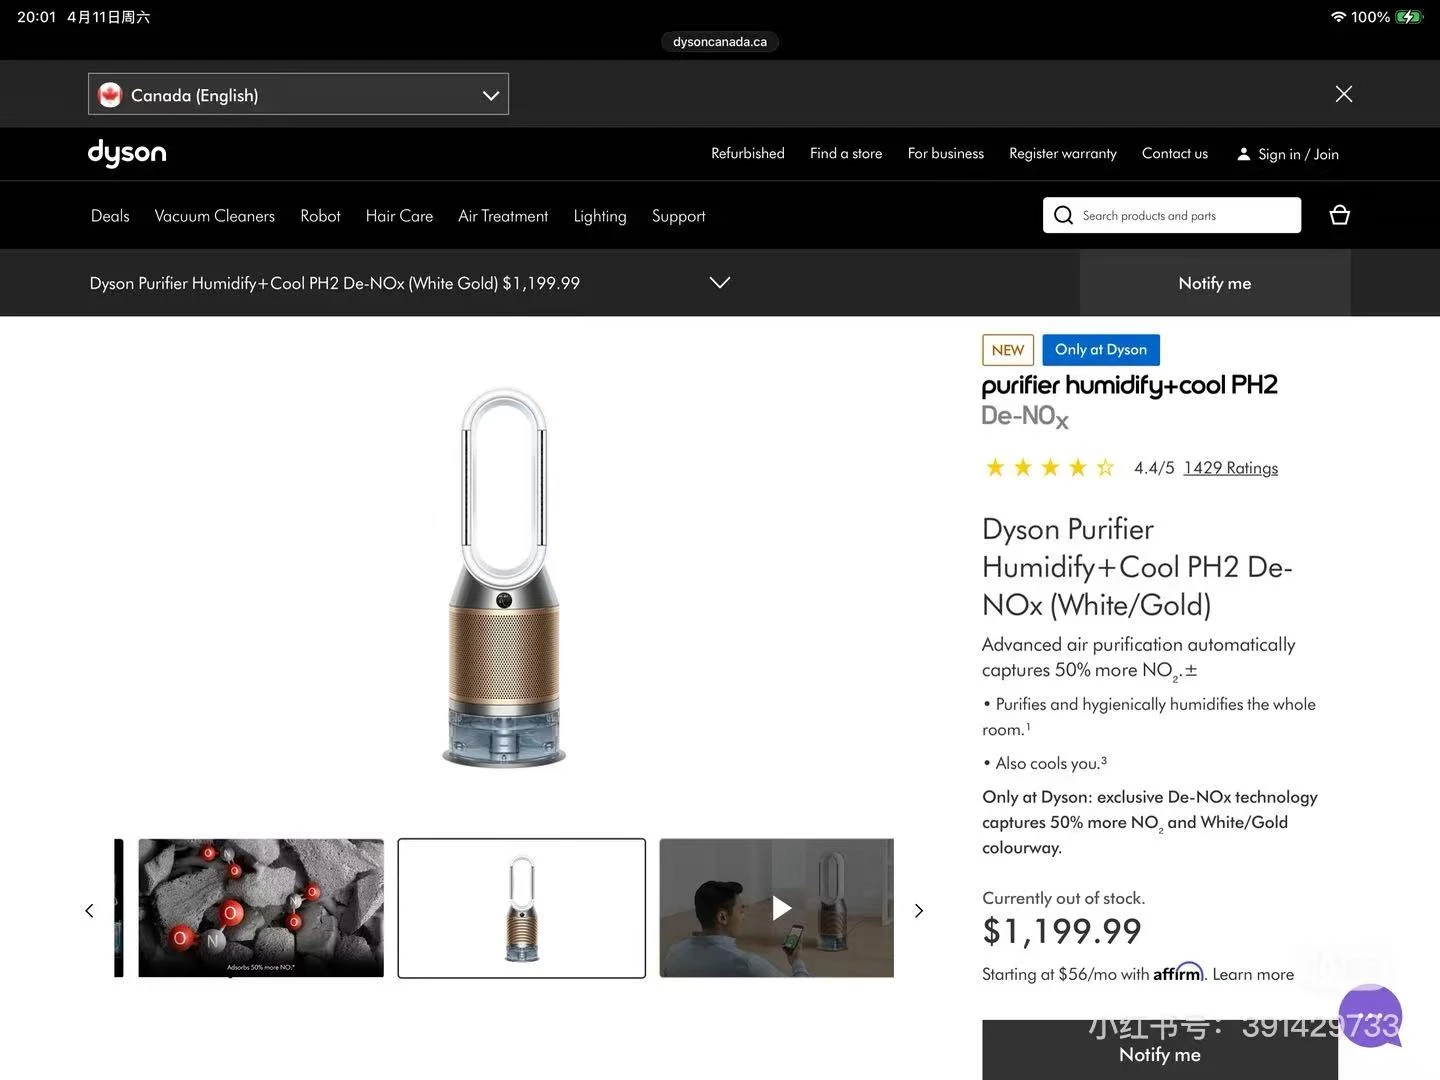Click the $1,199.99 price text

(x=1062, y=931)
